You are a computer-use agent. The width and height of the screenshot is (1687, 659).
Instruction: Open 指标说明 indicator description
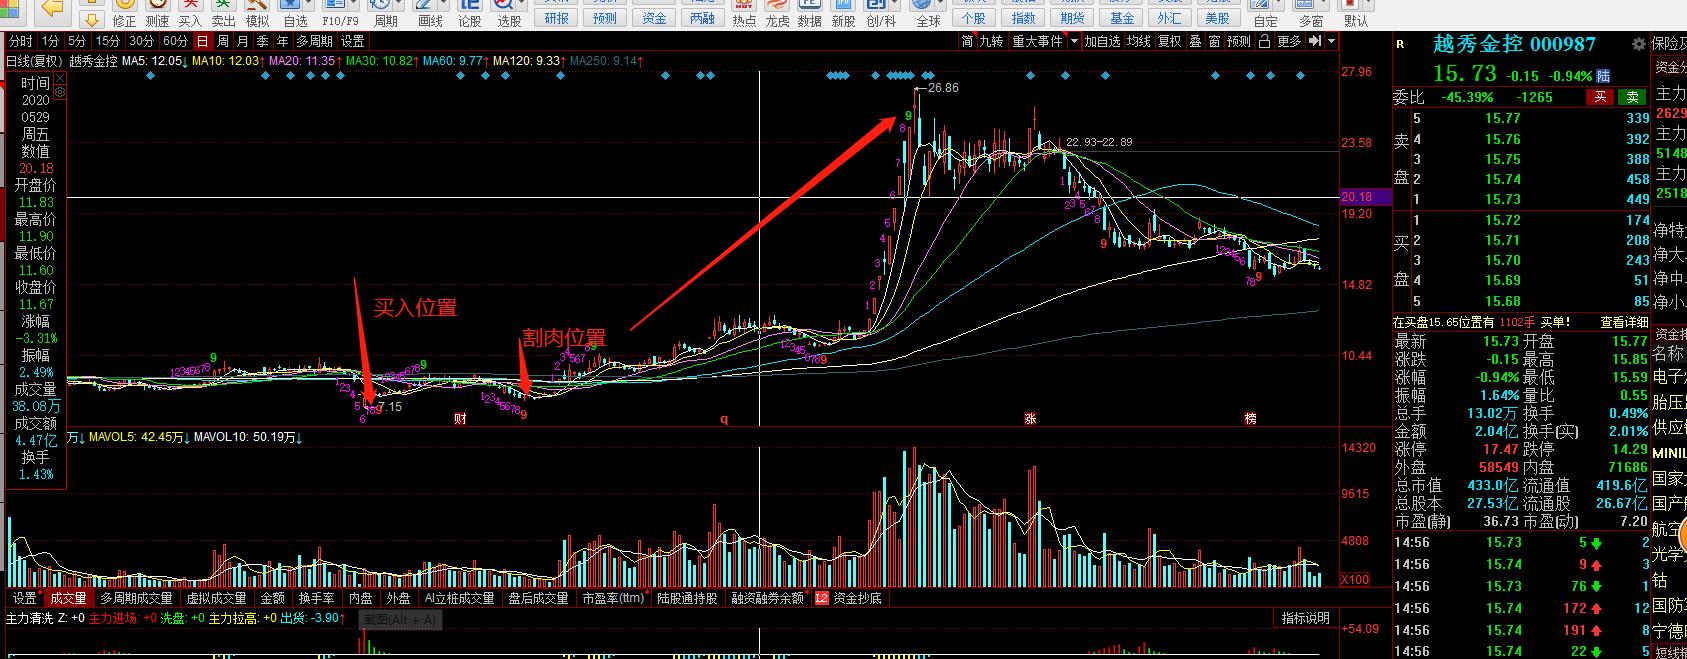pyautogui.click(x=1306, y=618)
